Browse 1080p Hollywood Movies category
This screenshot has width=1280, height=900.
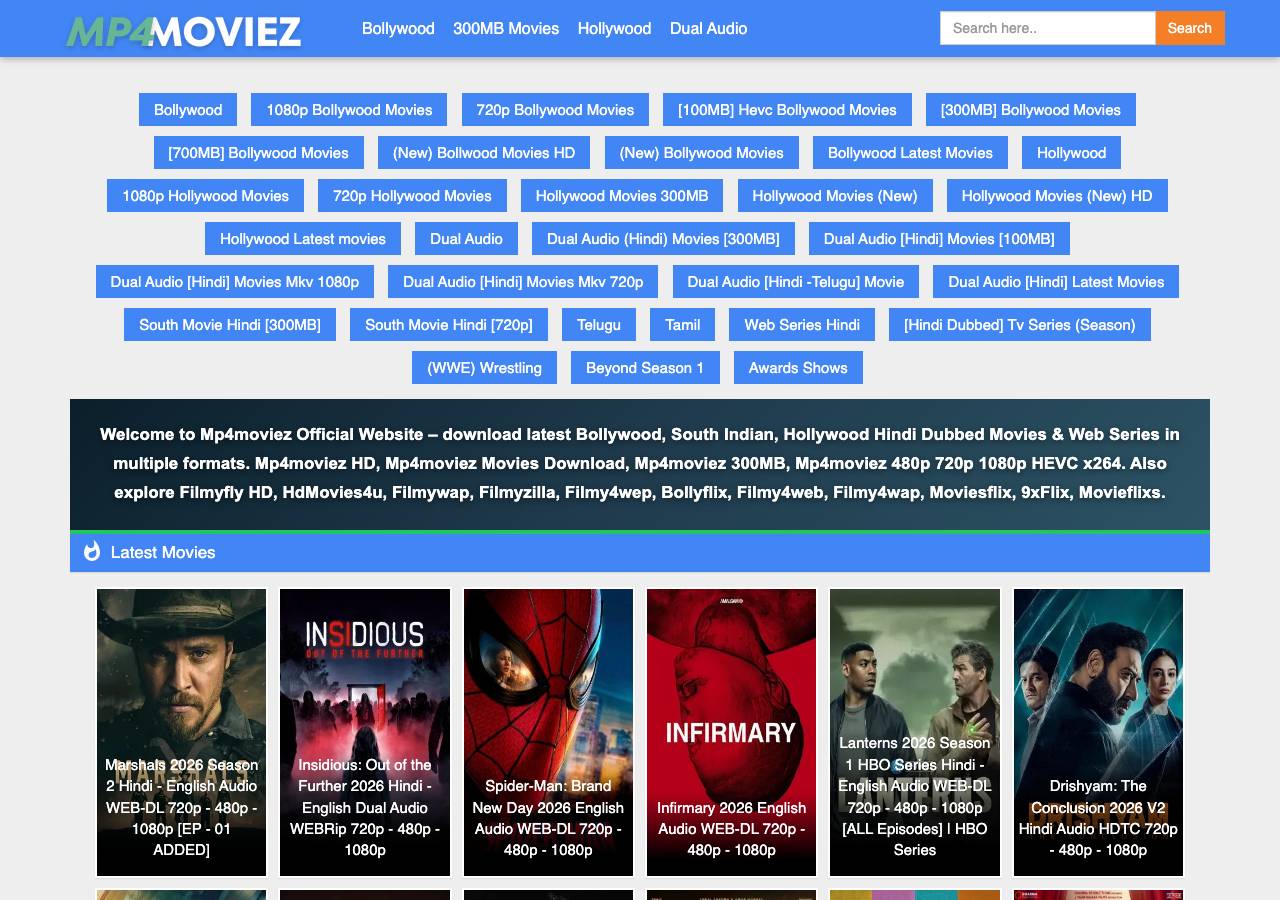[x=205, y=196]
